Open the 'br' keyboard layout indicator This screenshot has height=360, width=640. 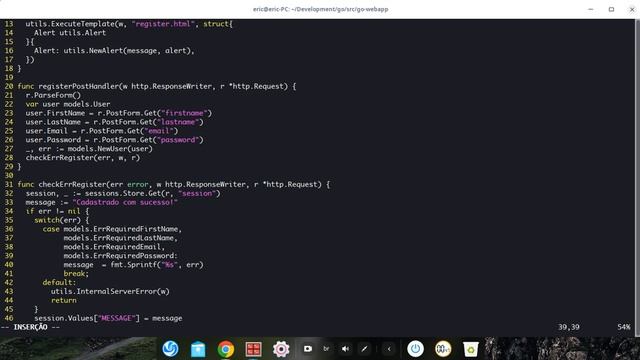[326, 349]
